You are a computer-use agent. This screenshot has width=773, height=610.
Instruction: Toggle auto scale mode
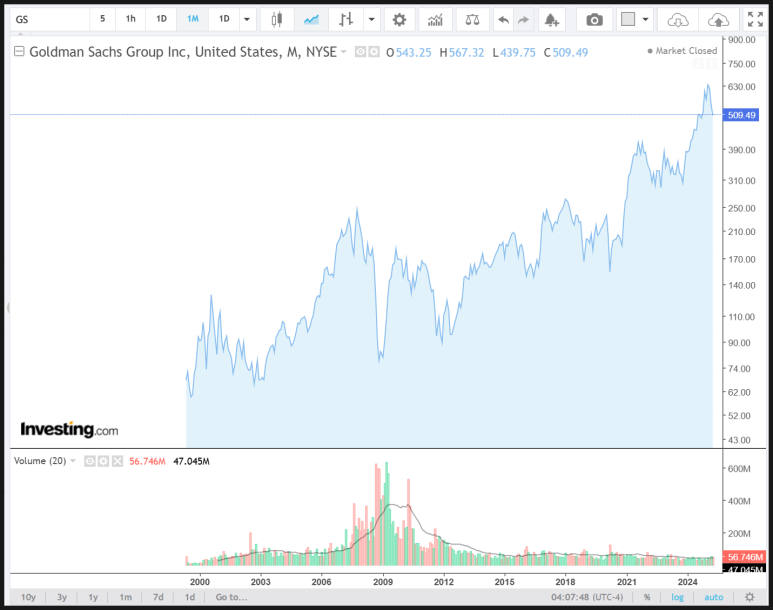pyautogui.click(x=713, y=597)
